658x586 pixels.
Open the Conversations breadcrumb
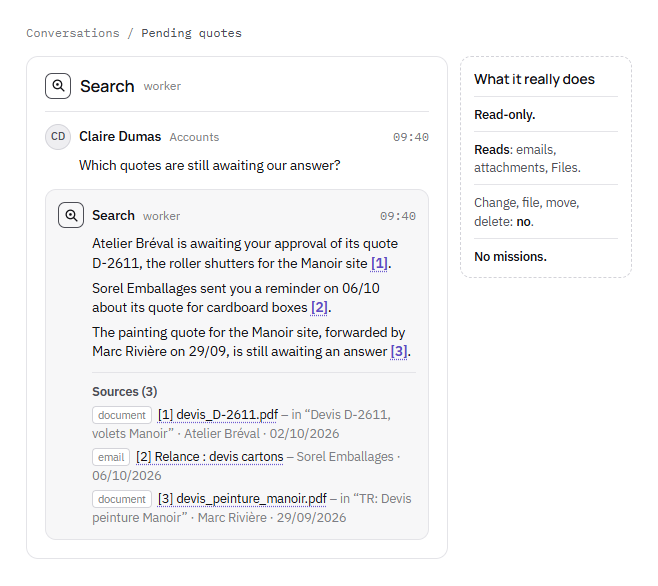(x=73, y=33)
